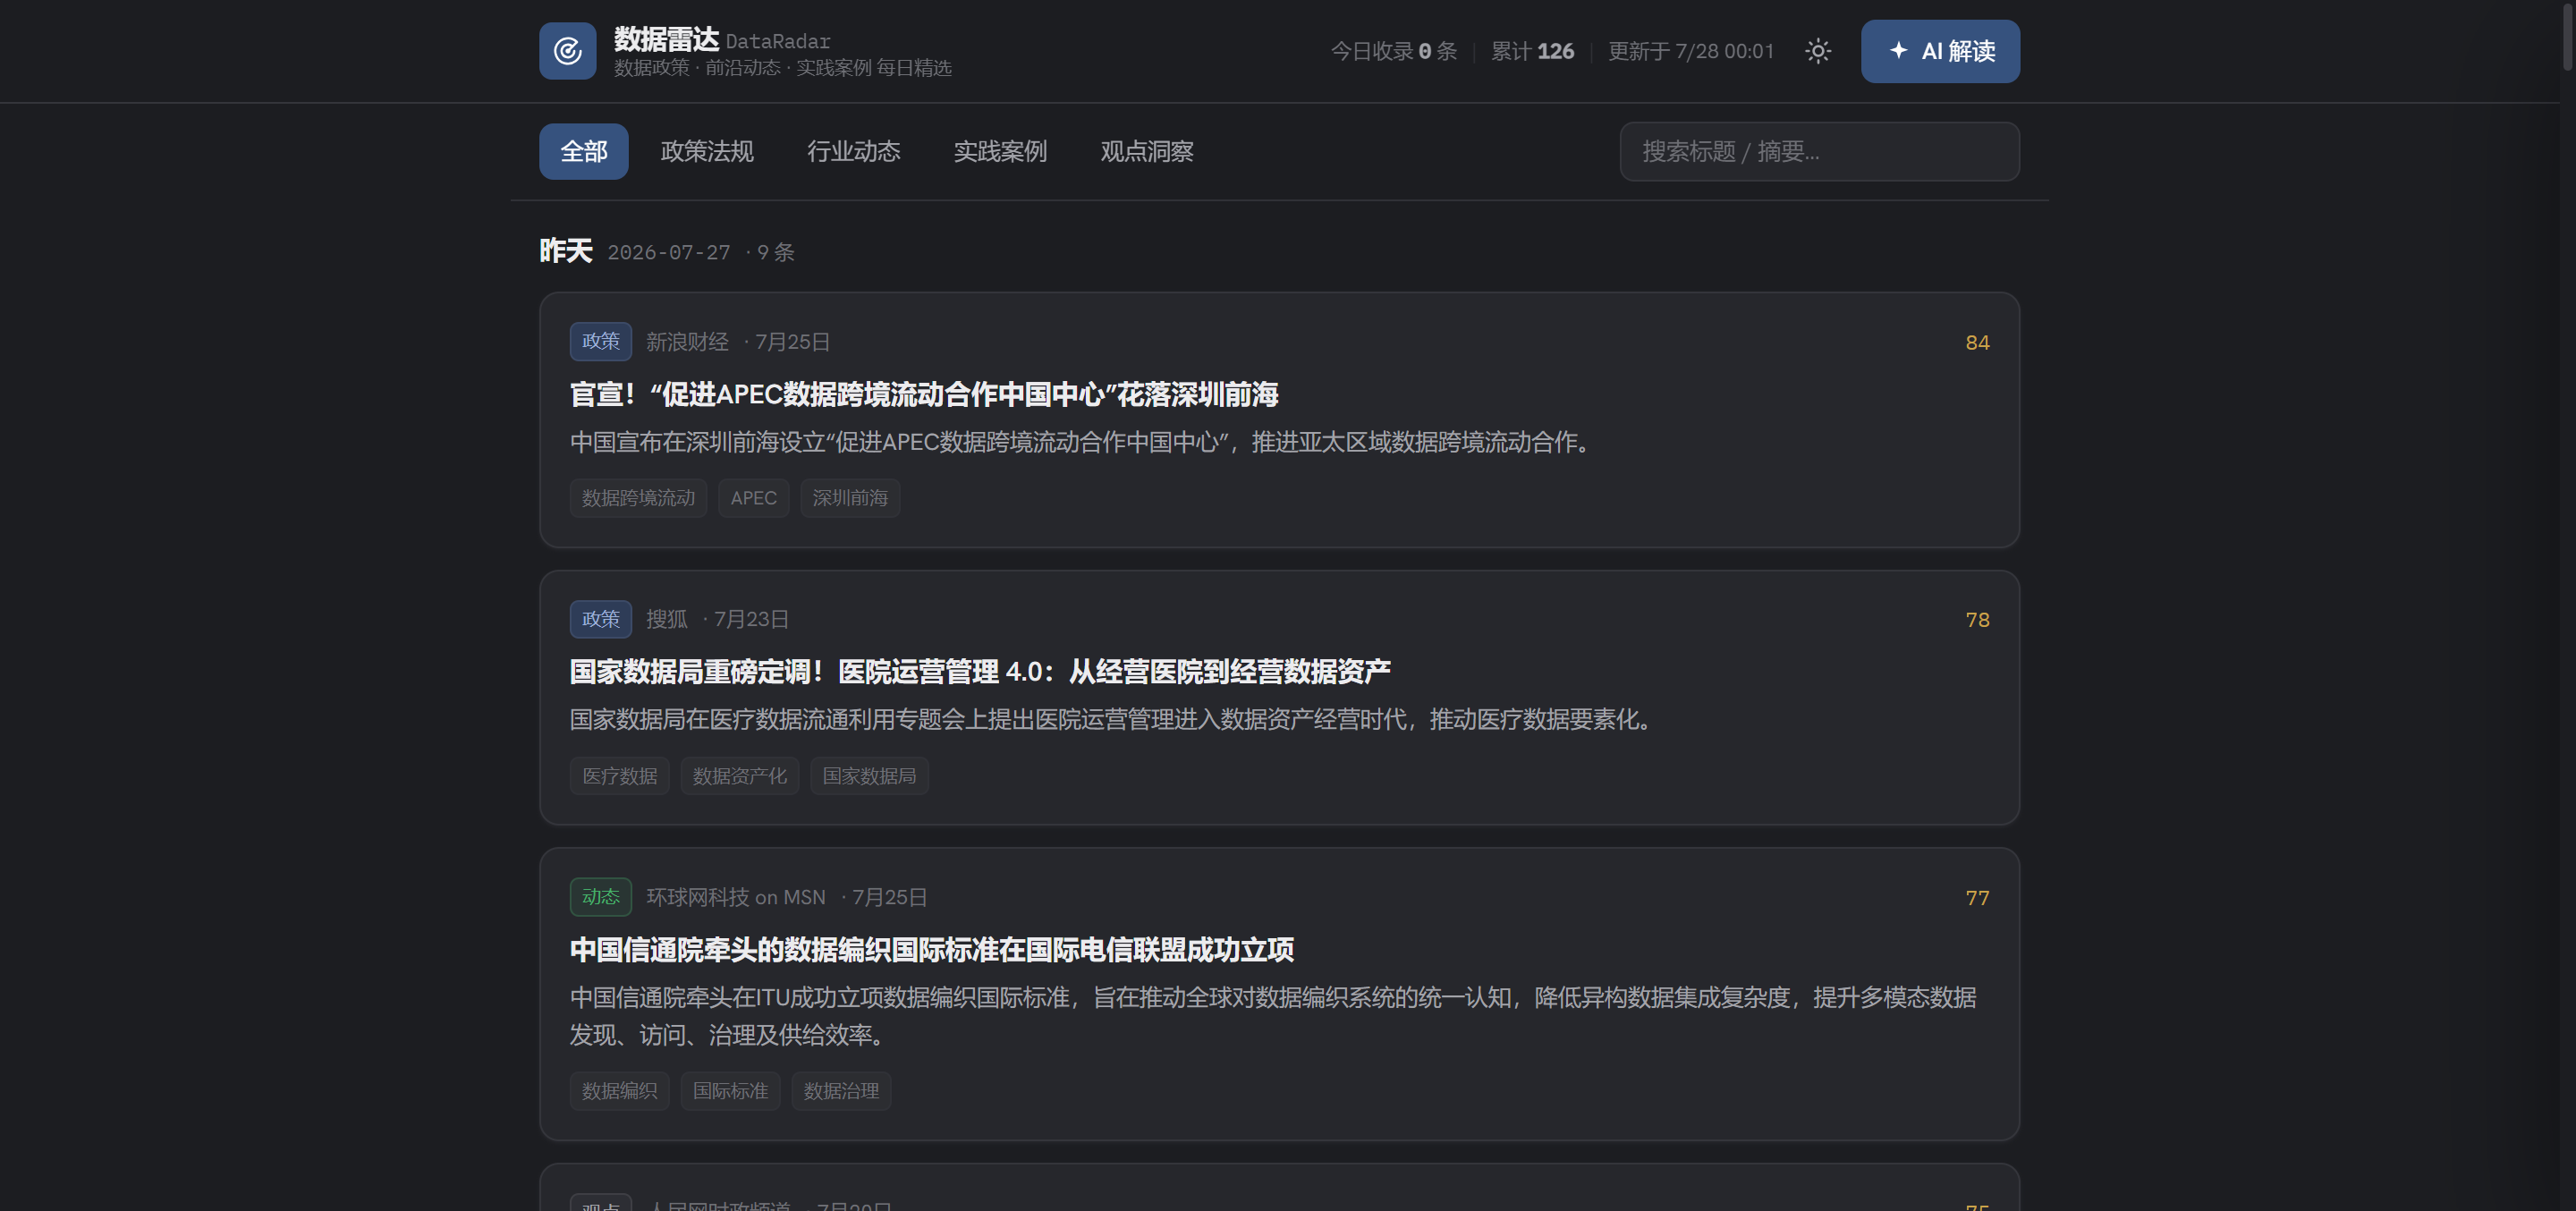Open article 国家数据局重磅定调 医院运营管理 4.0
2576x1211 pixels.
pos(979,672)
